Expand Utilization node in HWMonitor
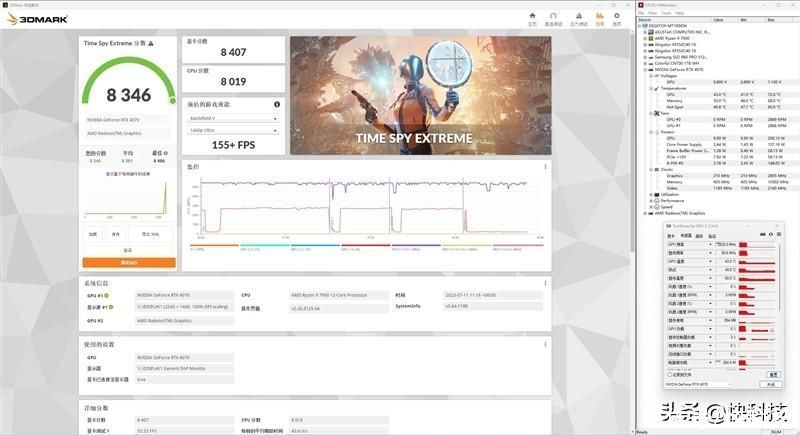This screenshot has height=435, width=800. click(651, 194)
